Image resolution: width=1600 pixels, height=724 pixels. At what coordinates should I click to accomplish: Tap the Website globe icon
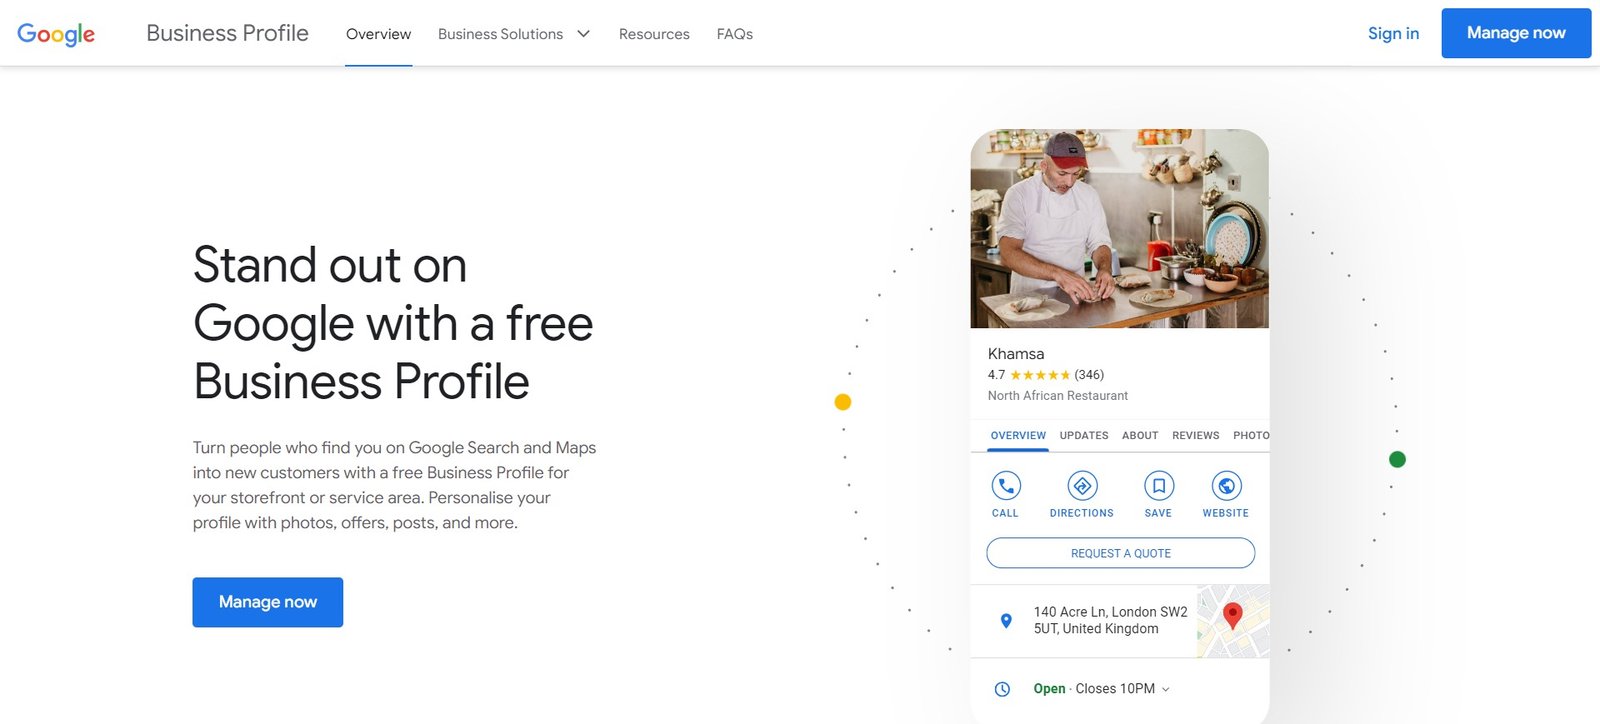tap(1226, 486)
